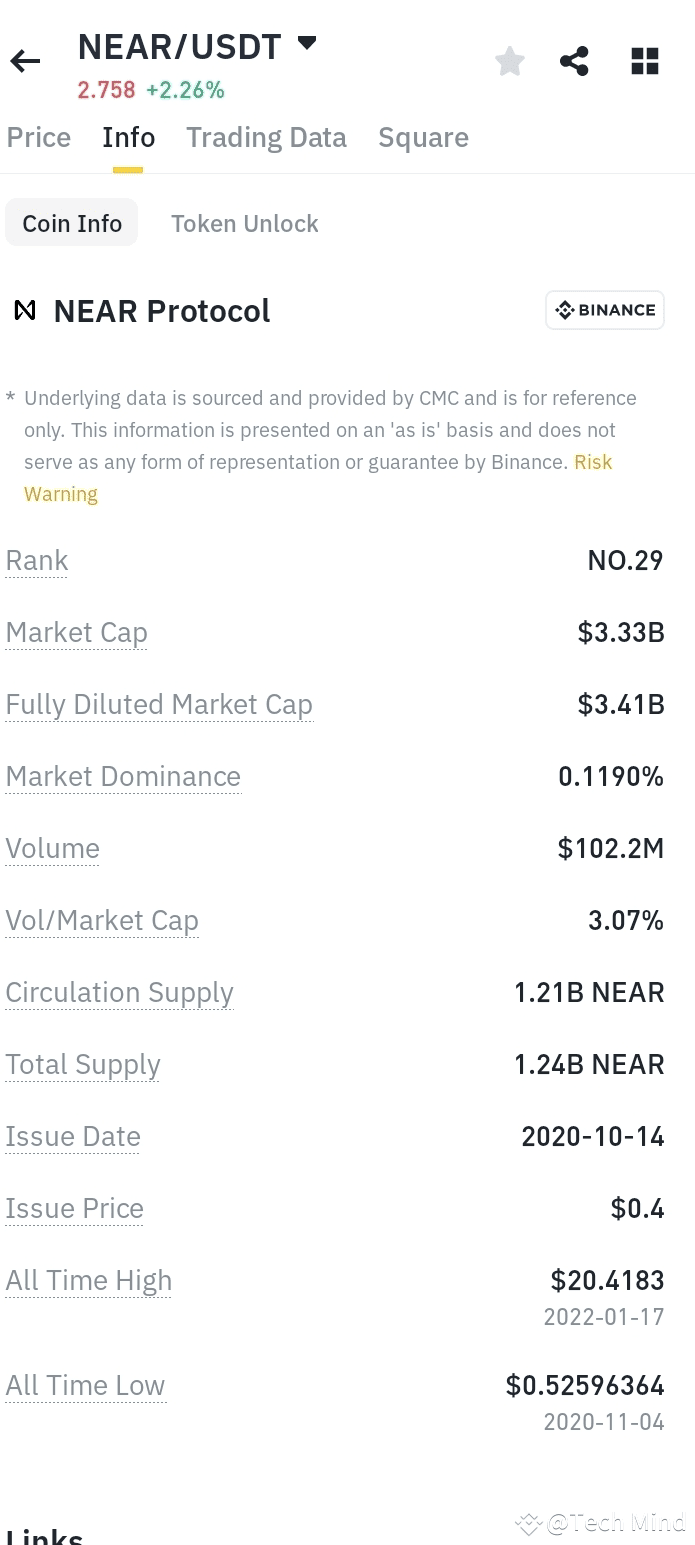Select the Info tab
695x1545 pixels.
click(129, 137)
